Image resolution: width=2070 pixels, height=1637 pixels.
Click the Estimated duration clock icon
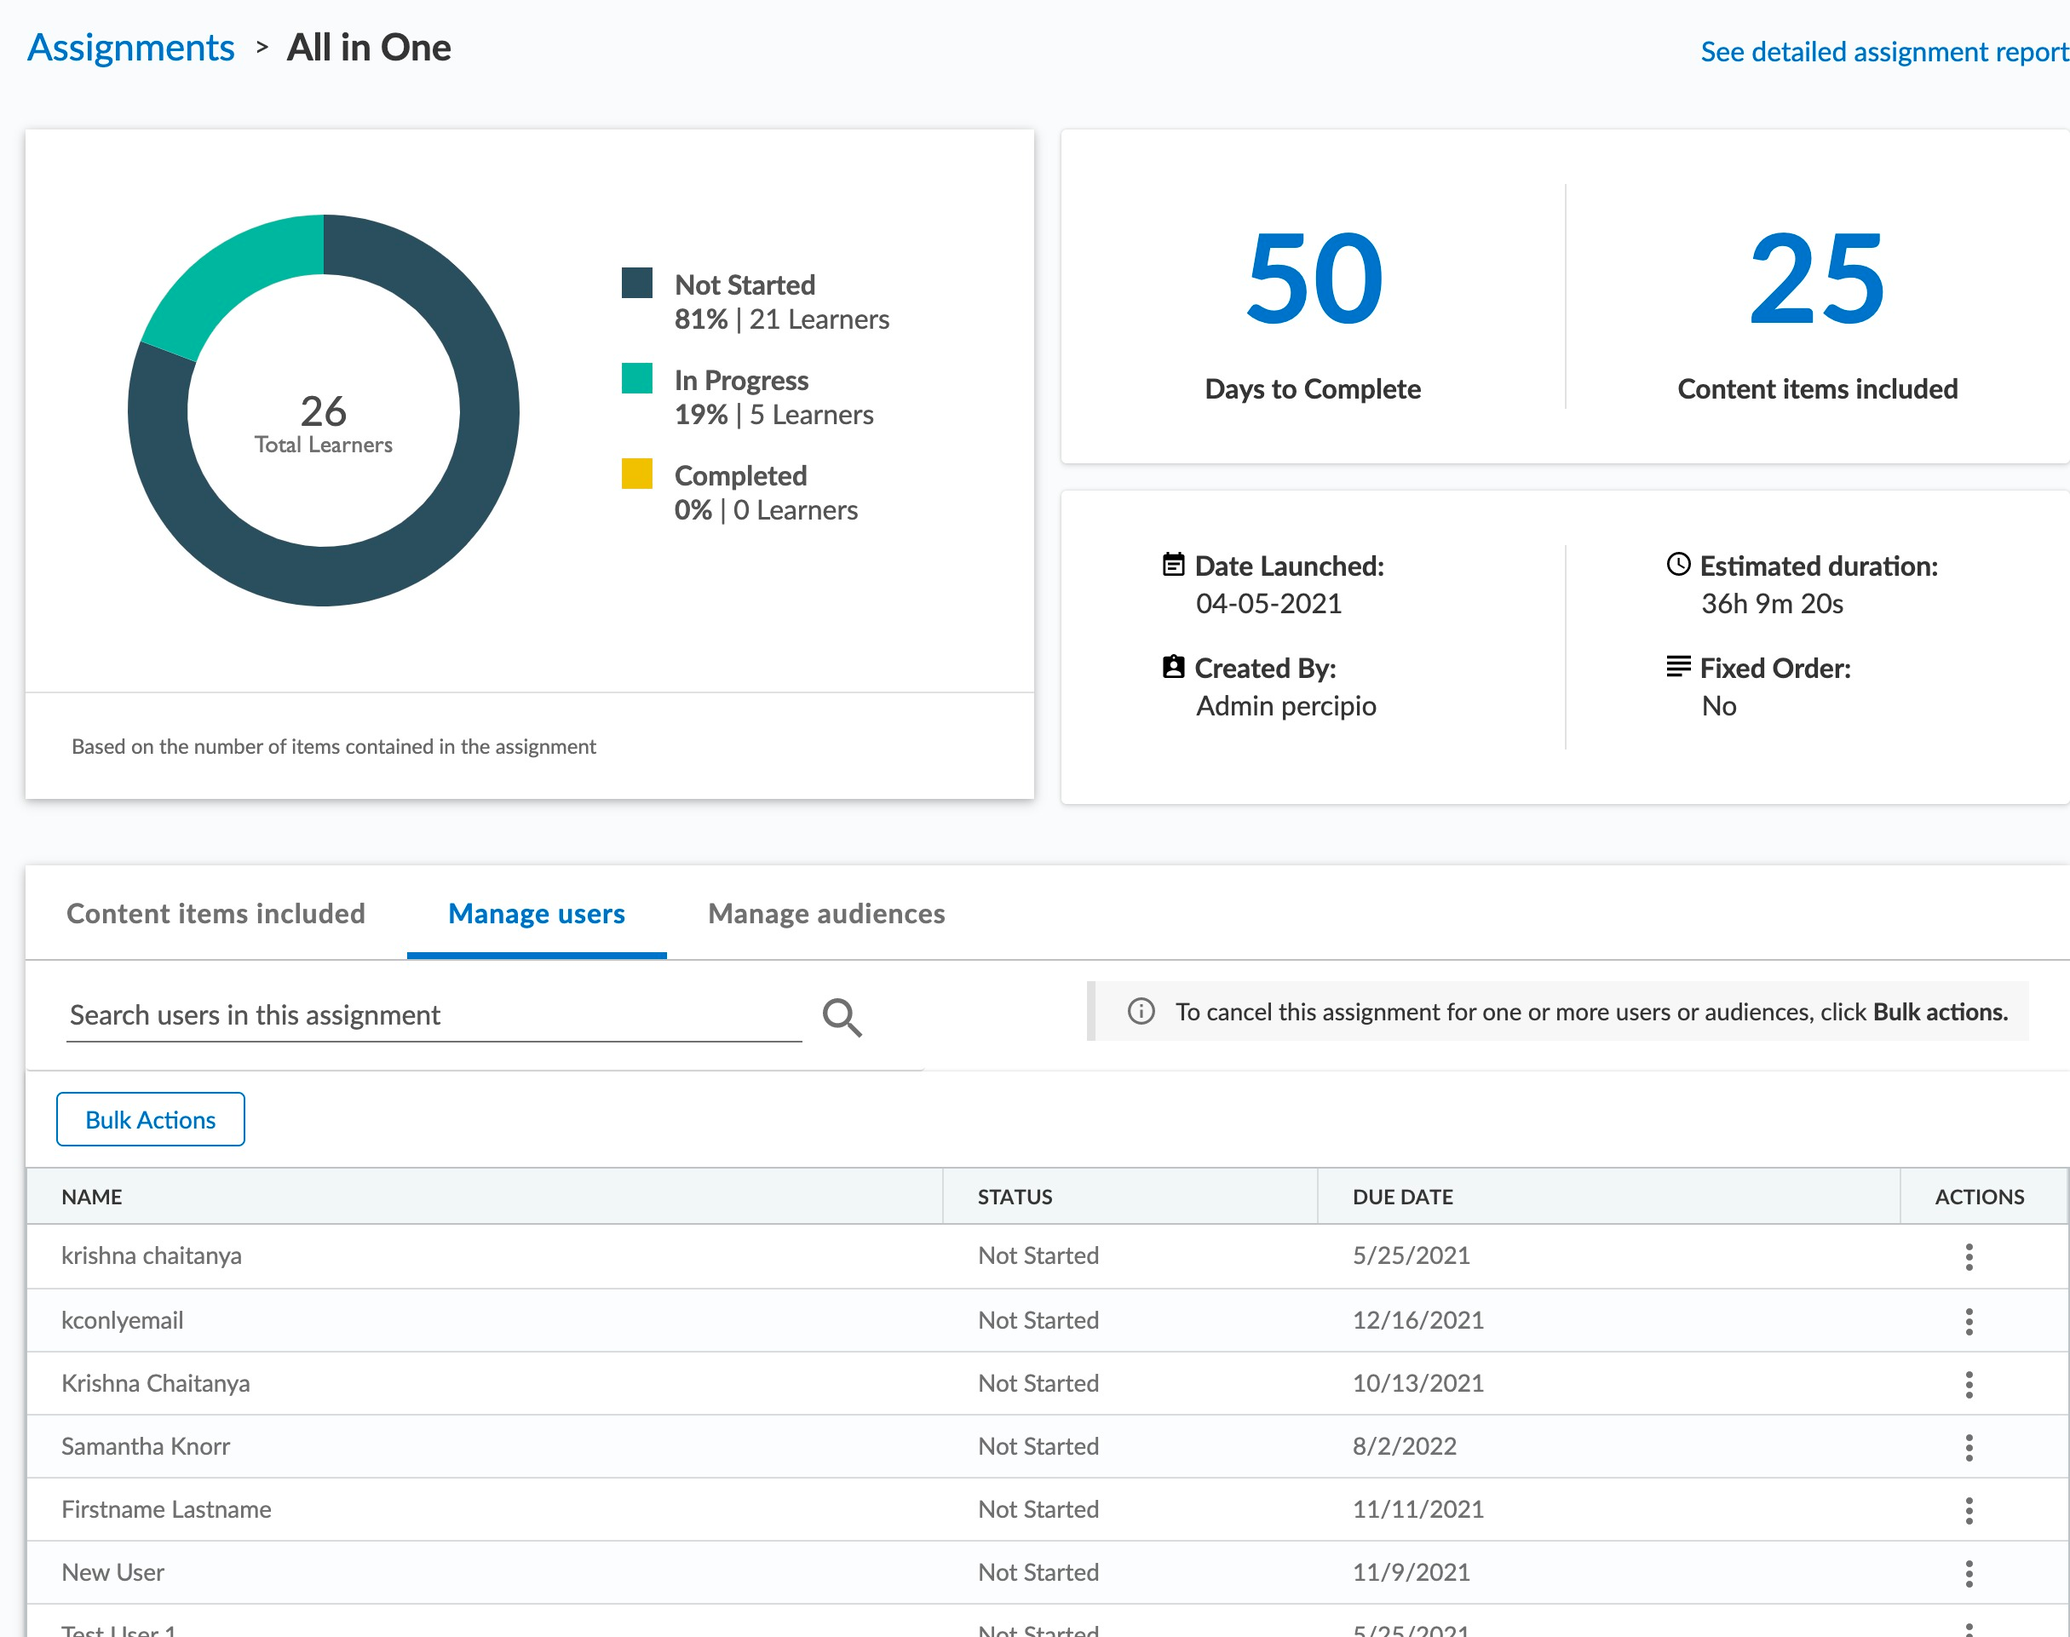[x=1678, y=565]
